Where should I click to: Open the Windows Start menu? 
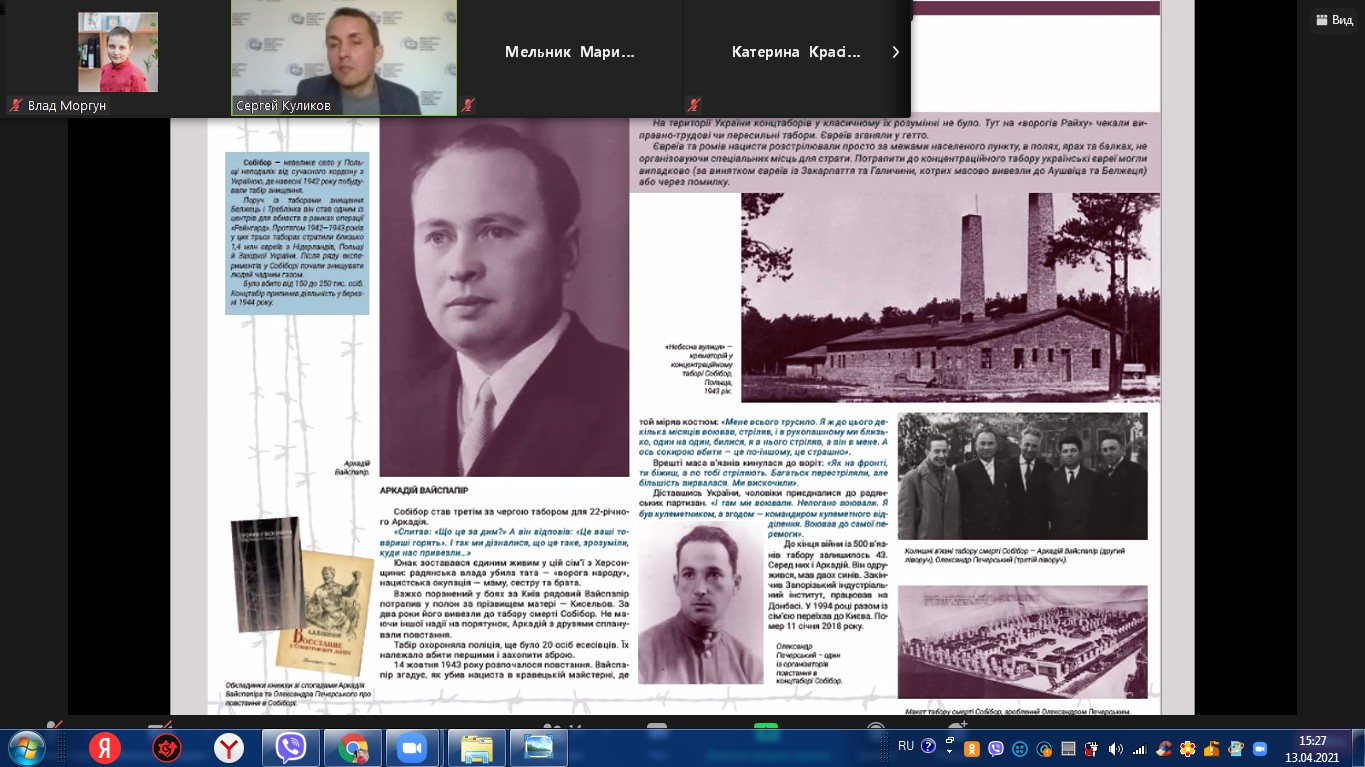tap(25, 748)
